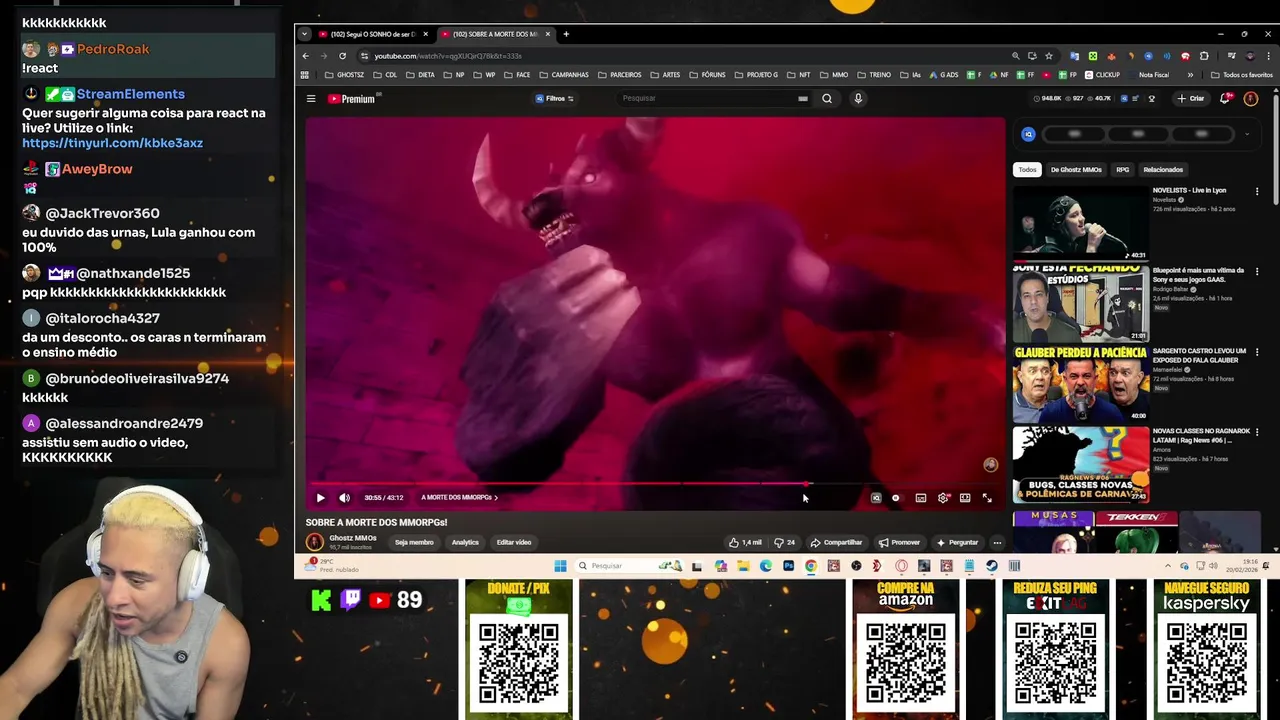Open the Ghostz MMOs channel avatar
This screenshot has height=720, width=1280.
[315, 542]
